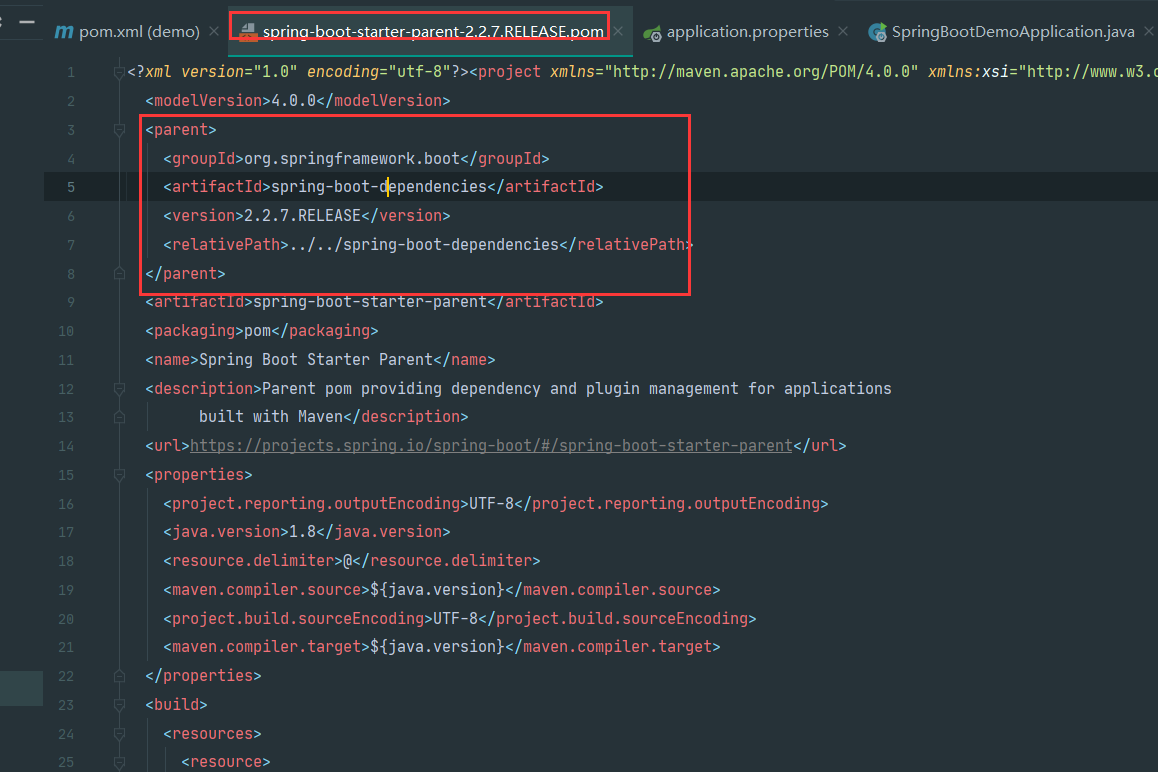
Task: Click the <build> tag text
Action: point(177,705)
